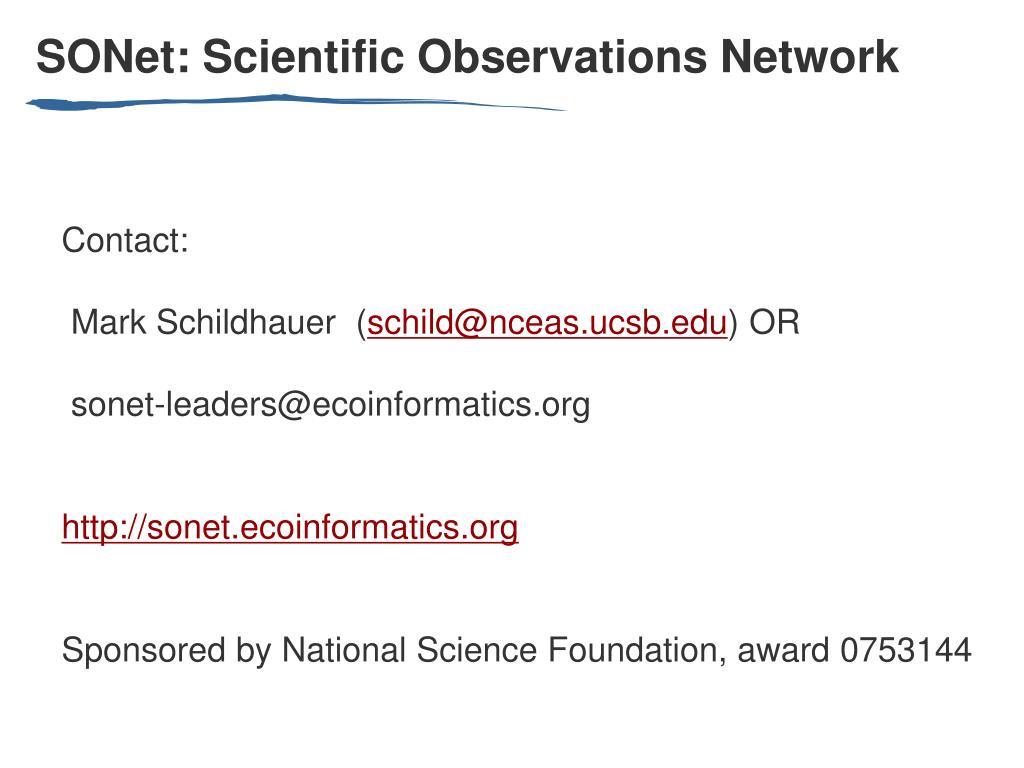
Task: Click the opening parenthesis before the schild email
Action: pyautogui.click(x=362, y=323)
